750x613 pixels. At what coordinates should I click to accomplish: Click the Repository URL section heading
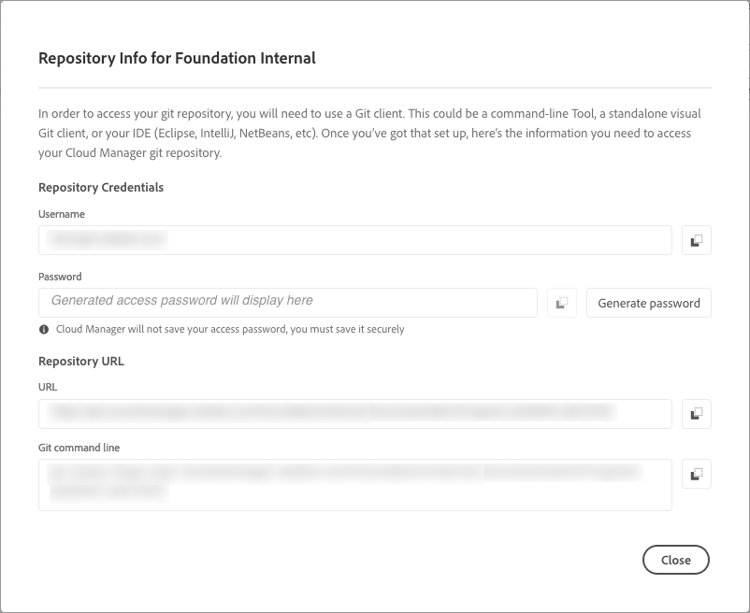(81, 361)
